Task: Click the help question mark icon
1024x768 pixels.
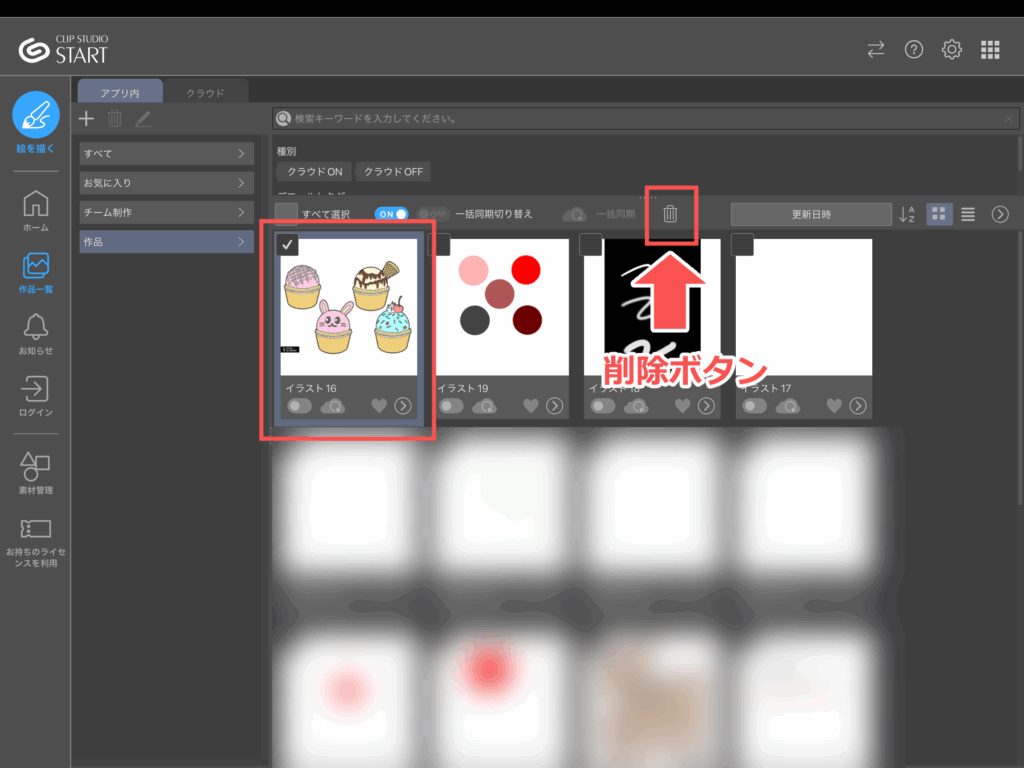Action: [x=913, y=50]
